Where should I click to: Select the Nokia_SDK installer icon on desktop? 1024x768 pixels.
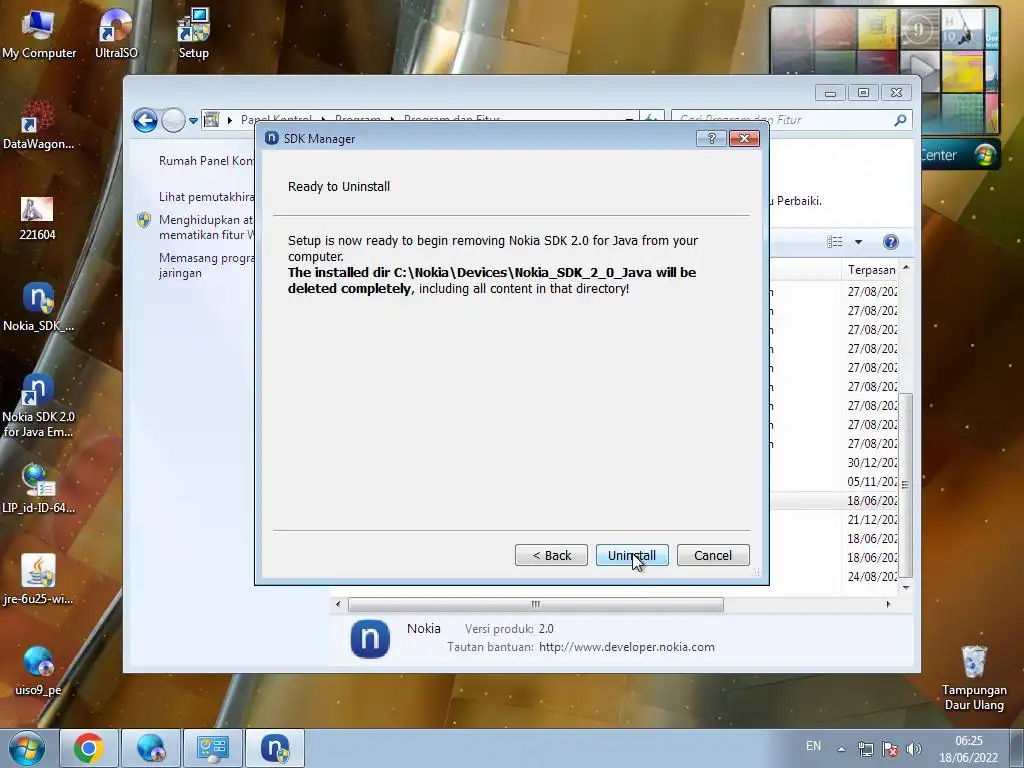click(39, 307)
